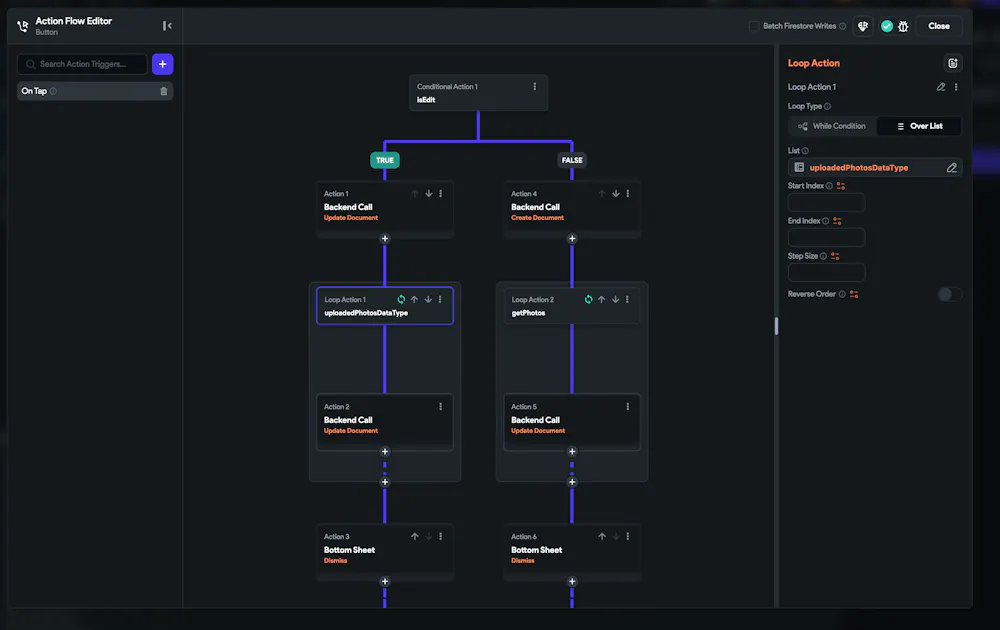Image resolution: width=1000 pixels, height=630 pixels.
Task: Collapse the action triggers sidebar
Action: tap(167, 26)
